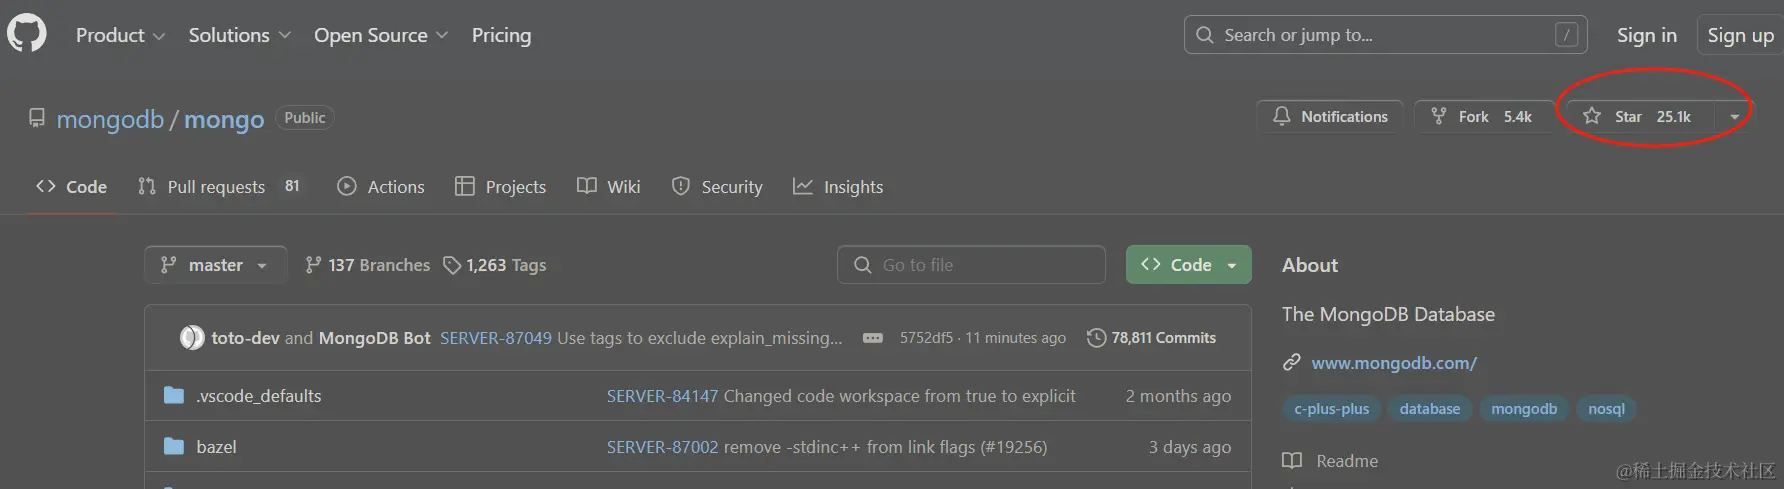The image size is (1784, 489).
Task: Open the Actions tab
Action: tap(381, 187)
